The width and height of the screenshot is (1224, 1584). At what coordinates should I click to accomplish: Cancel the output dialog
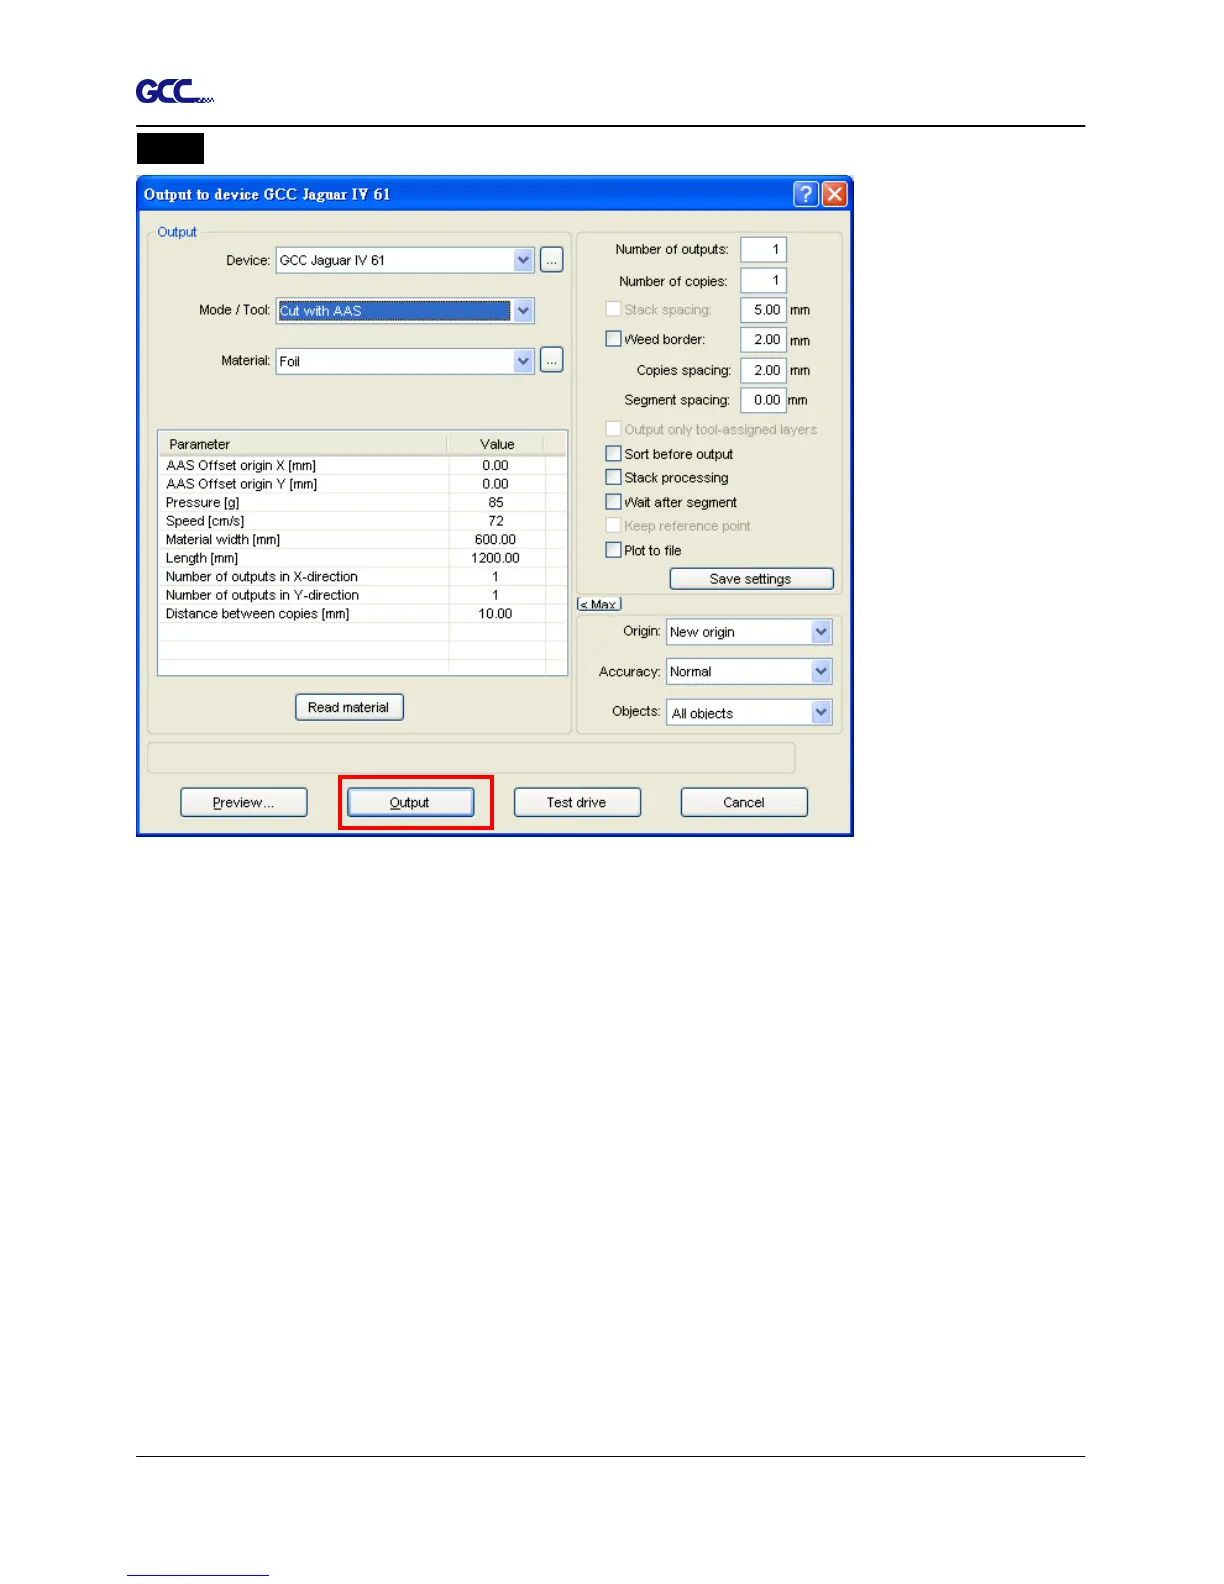[744, 802]
